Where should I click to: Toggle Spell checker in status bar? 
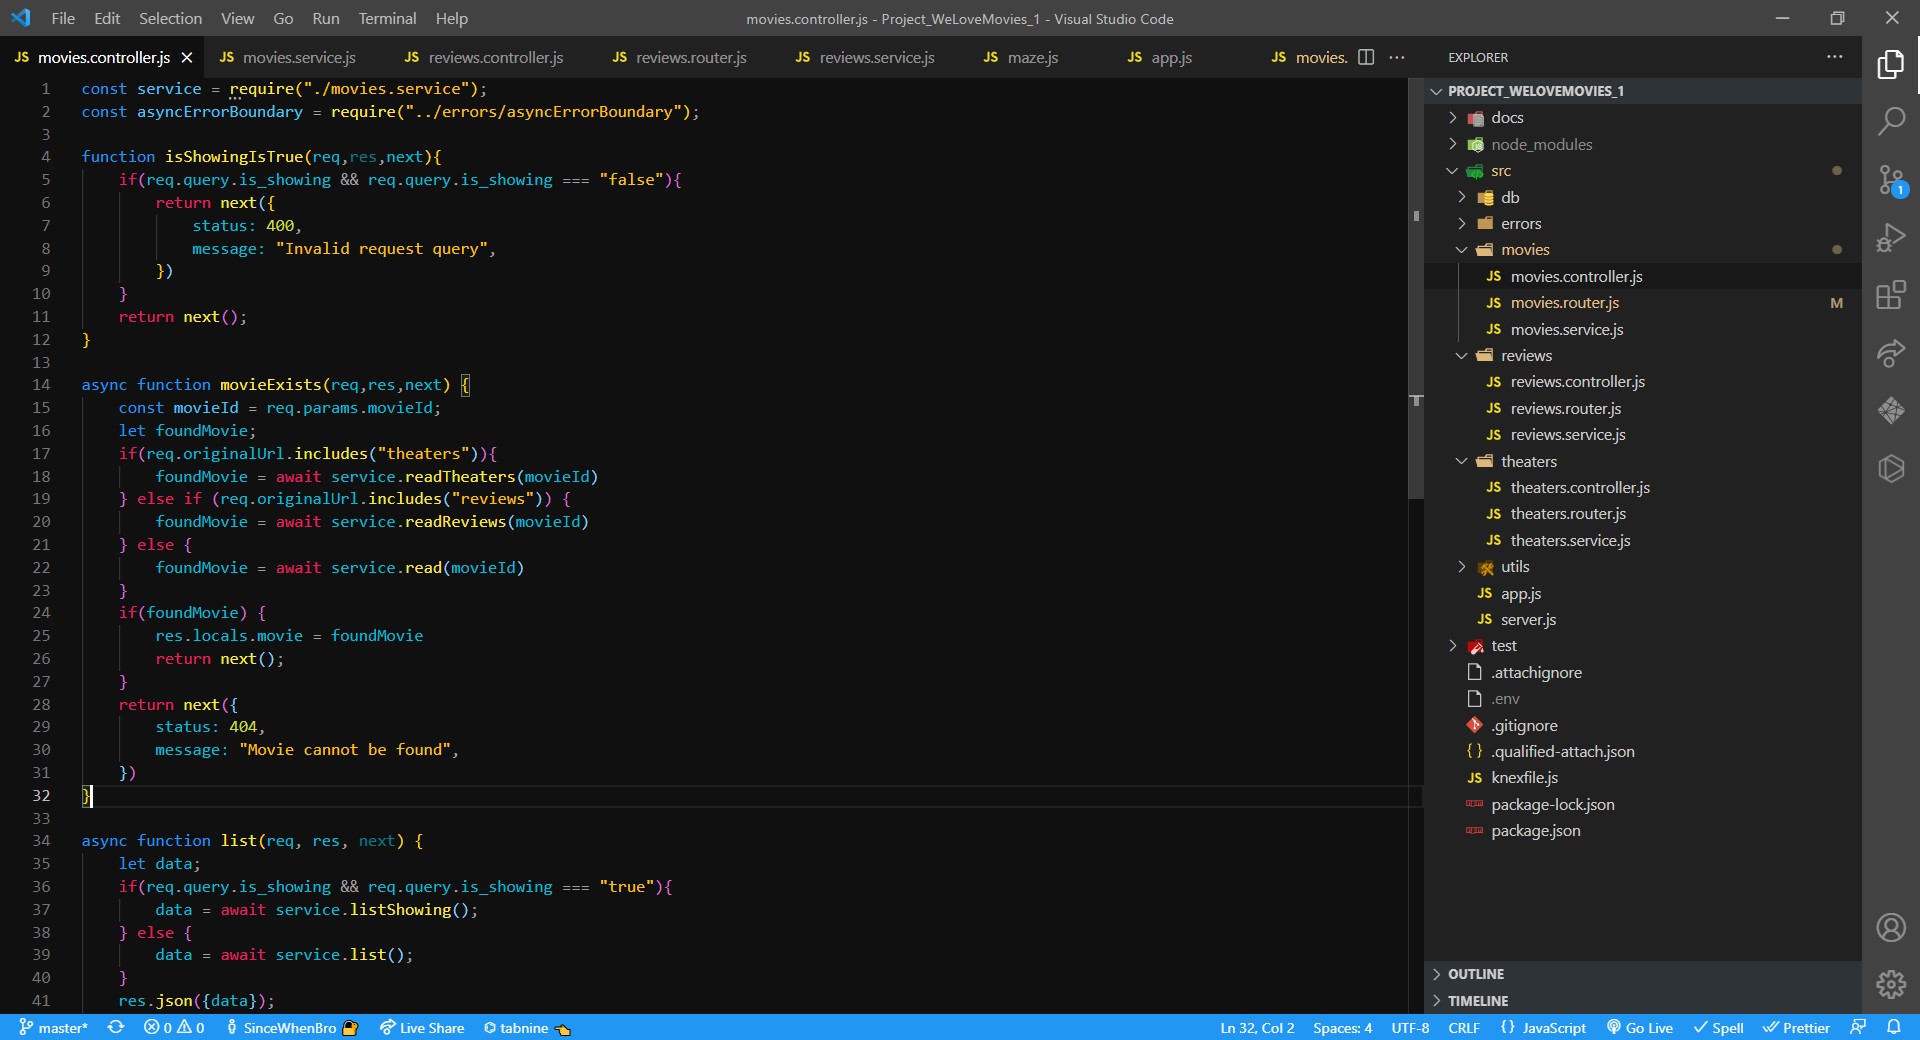tap(1718, 1027)
